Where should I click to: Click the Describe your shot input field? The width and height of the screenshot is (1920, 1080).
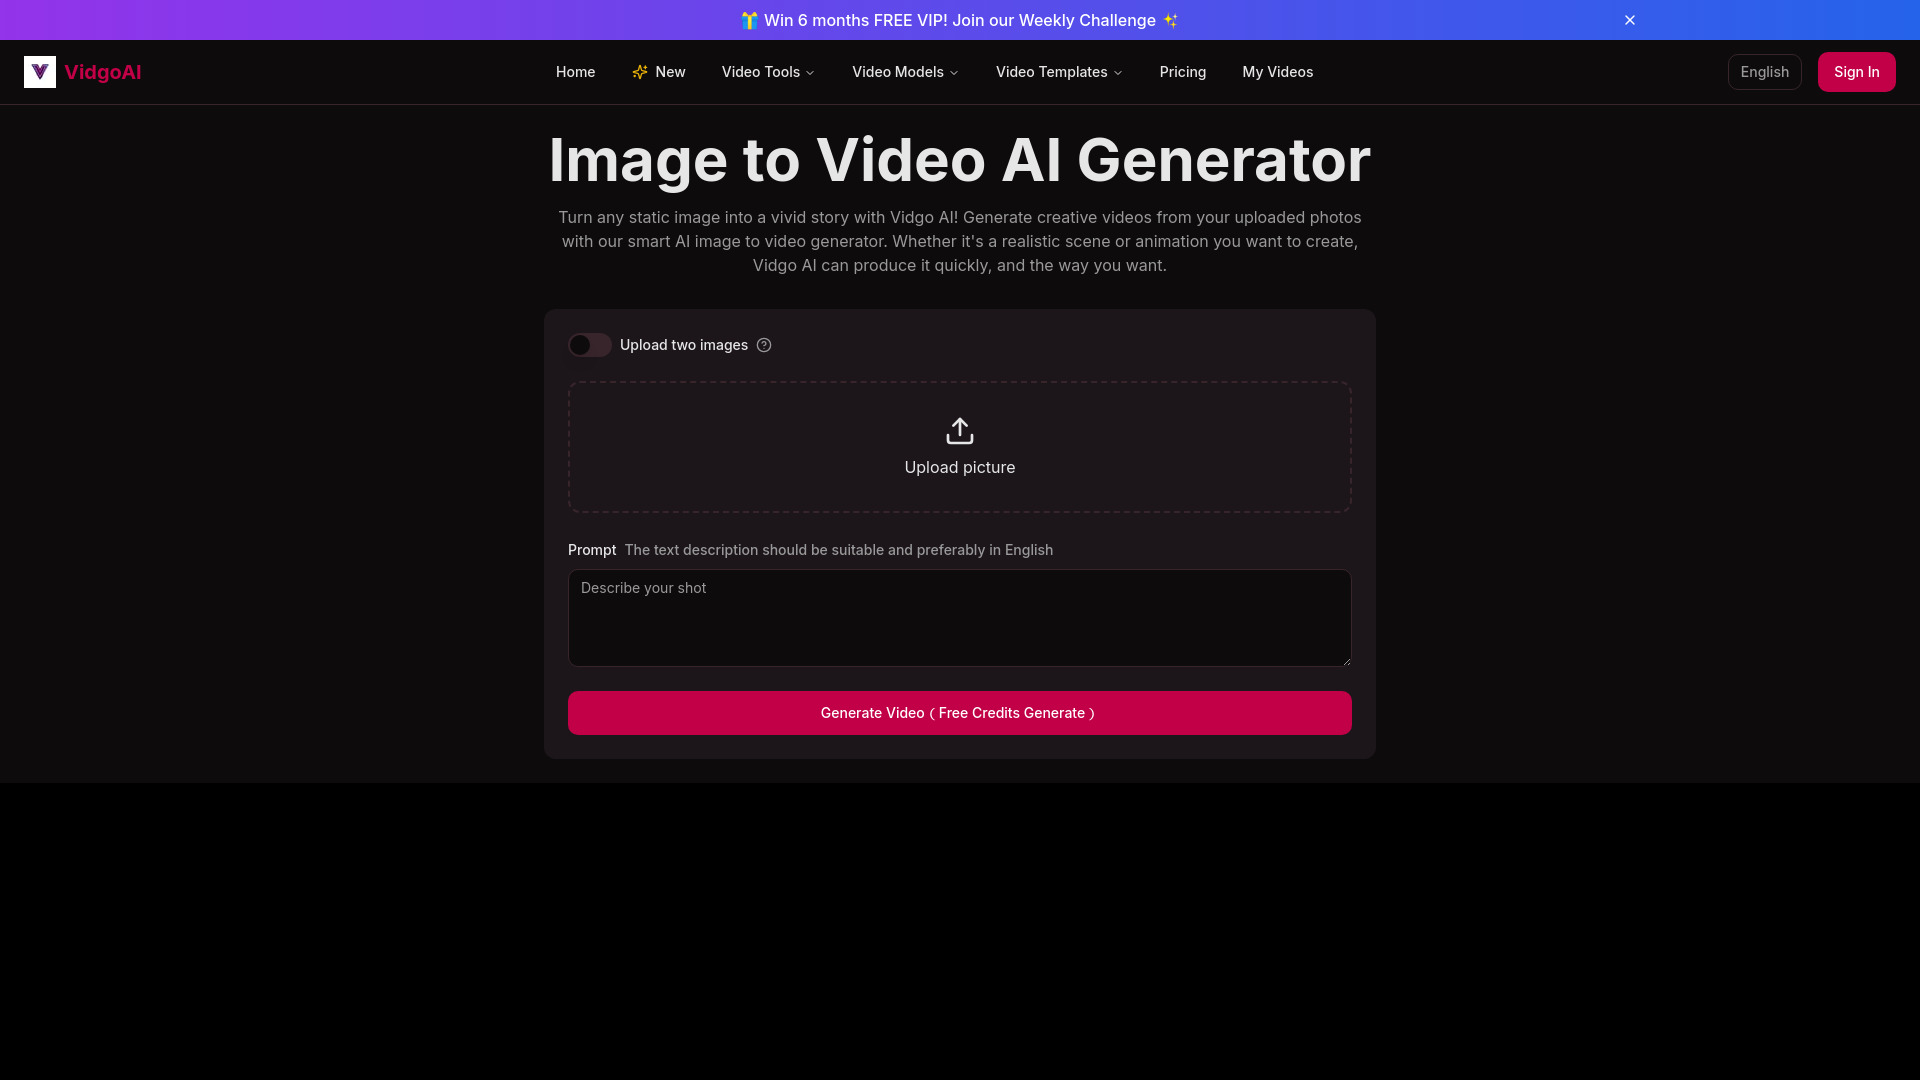[x=960, y=617]
